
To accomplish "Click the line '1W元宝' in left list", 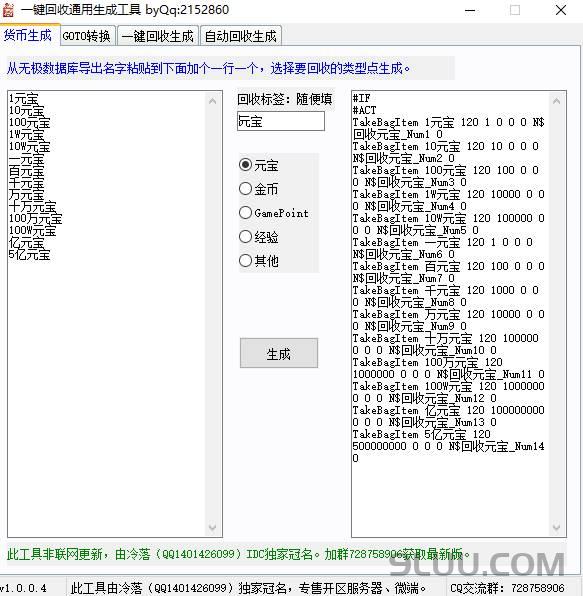I will [27, 135].
